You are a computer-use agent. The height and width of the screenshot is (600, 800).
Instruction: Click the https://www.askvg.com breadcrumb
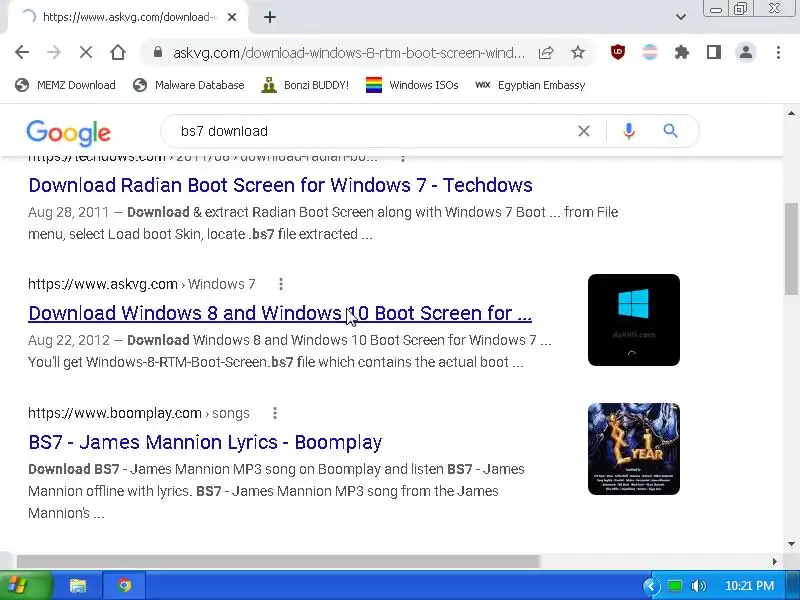point(103,284)
